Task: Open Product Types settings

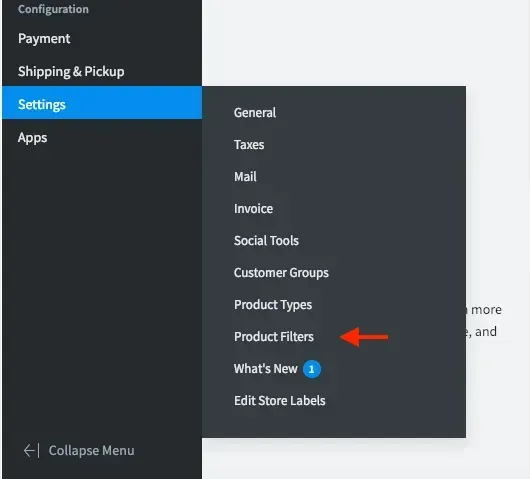Action: coord(273,305)
